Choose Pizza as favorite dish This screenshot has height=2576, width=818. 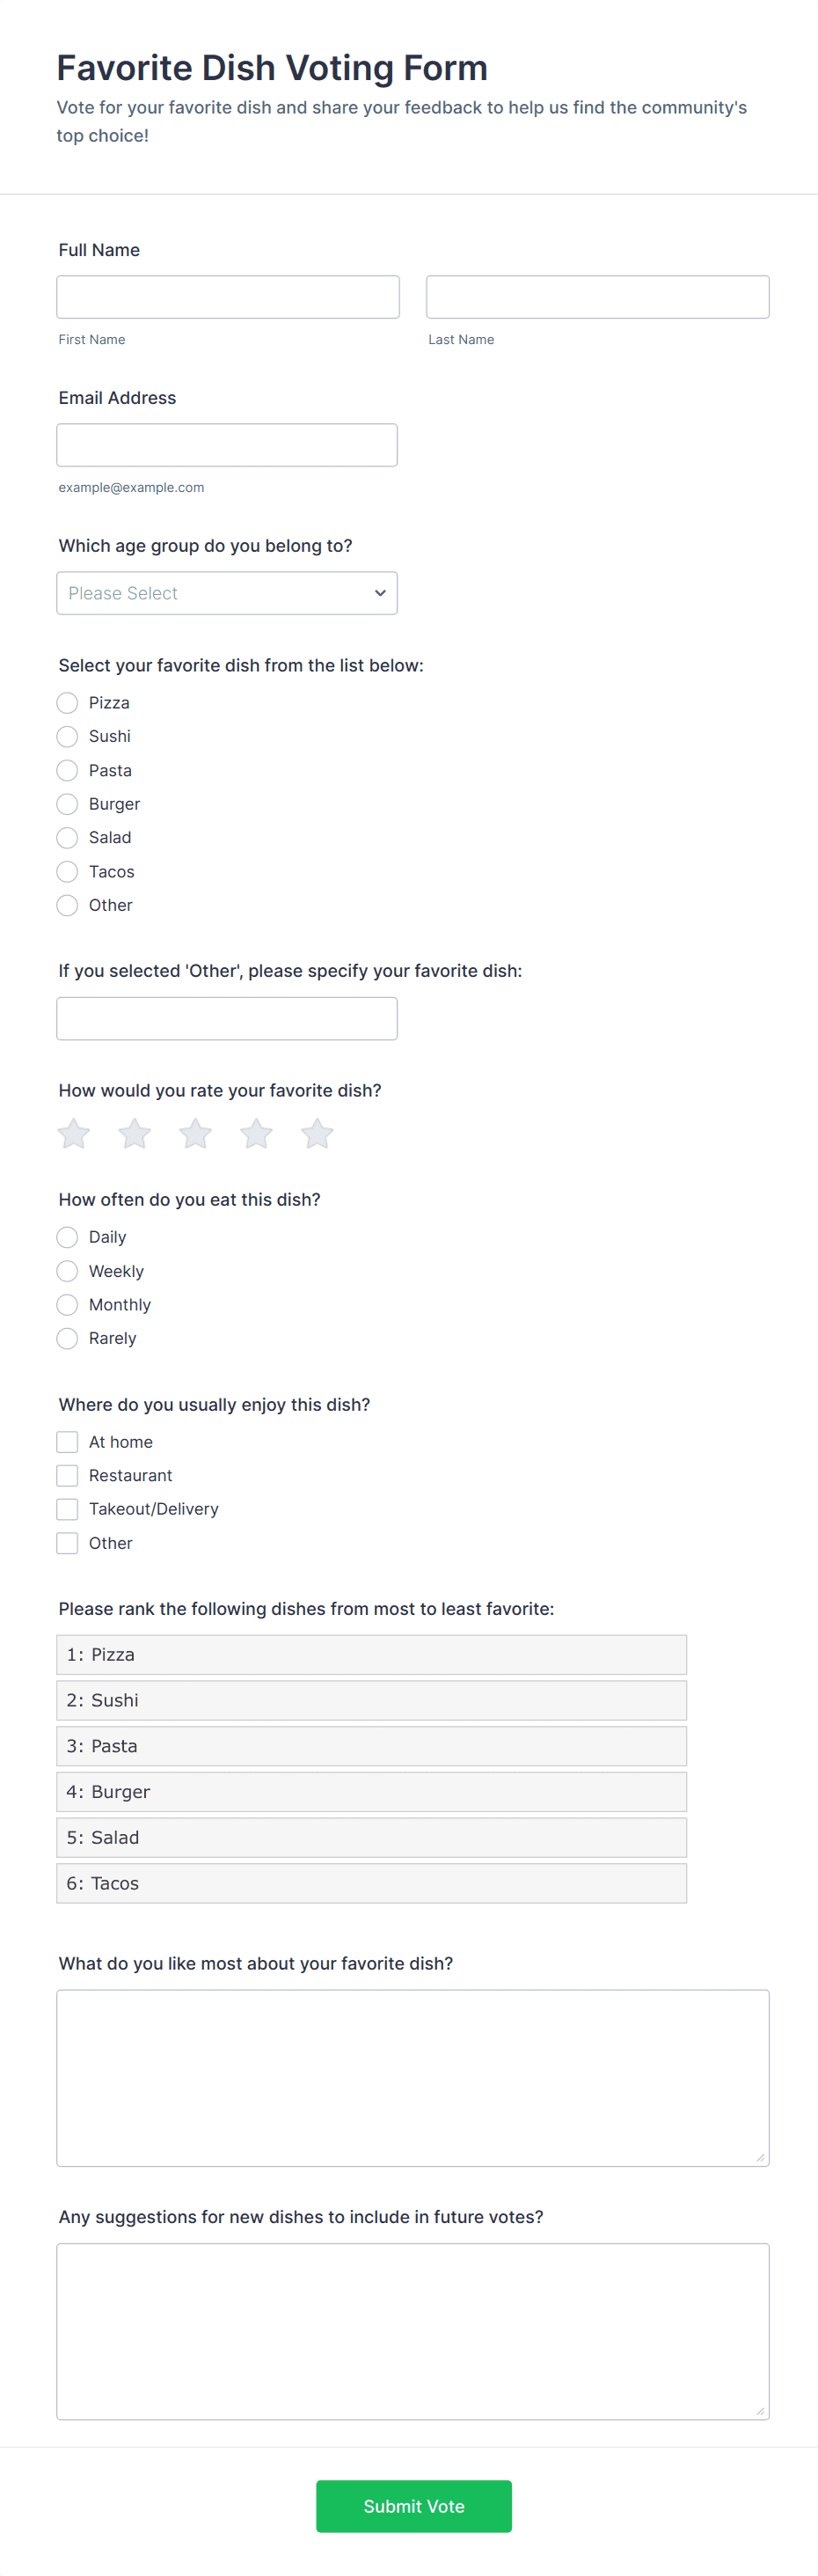point(68,703)
